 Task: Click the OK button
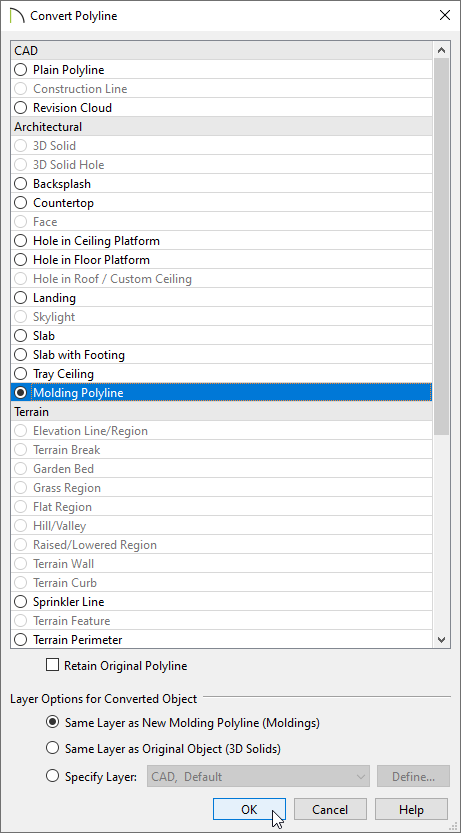[249, 809]
